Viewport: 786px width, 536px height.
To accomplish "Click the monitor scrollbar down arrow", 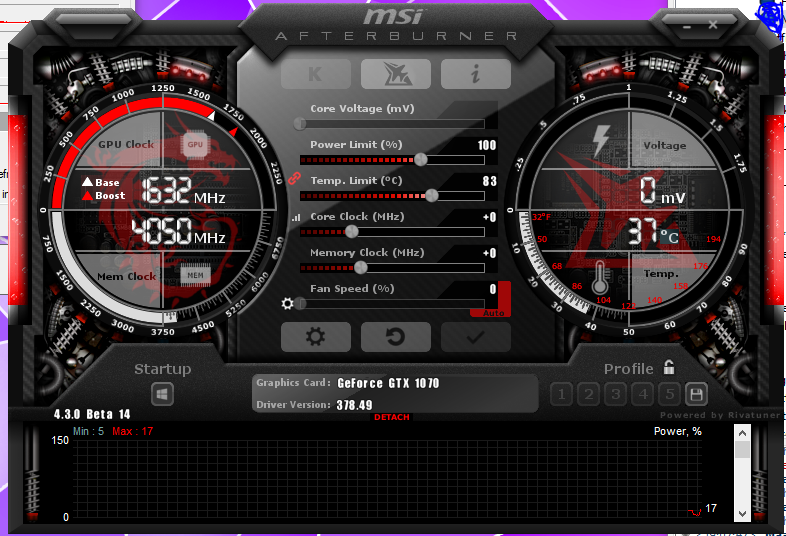I will [742, 514].
